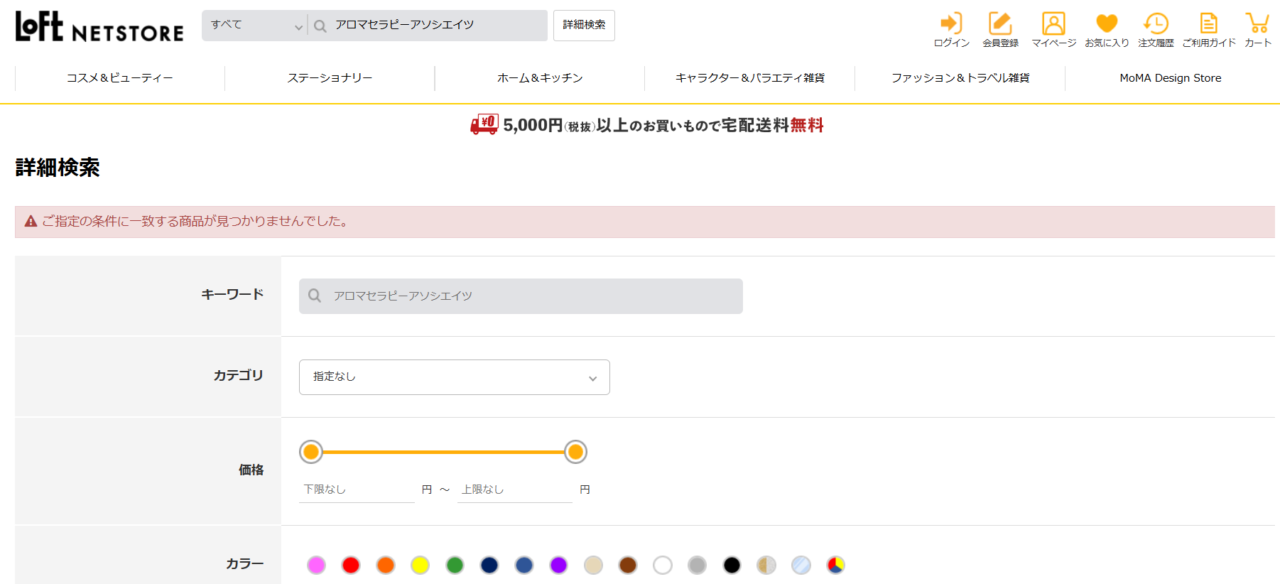Select the blue color swatch
This screenshot has width=1280, height=584.
click(x=524, y=565)
